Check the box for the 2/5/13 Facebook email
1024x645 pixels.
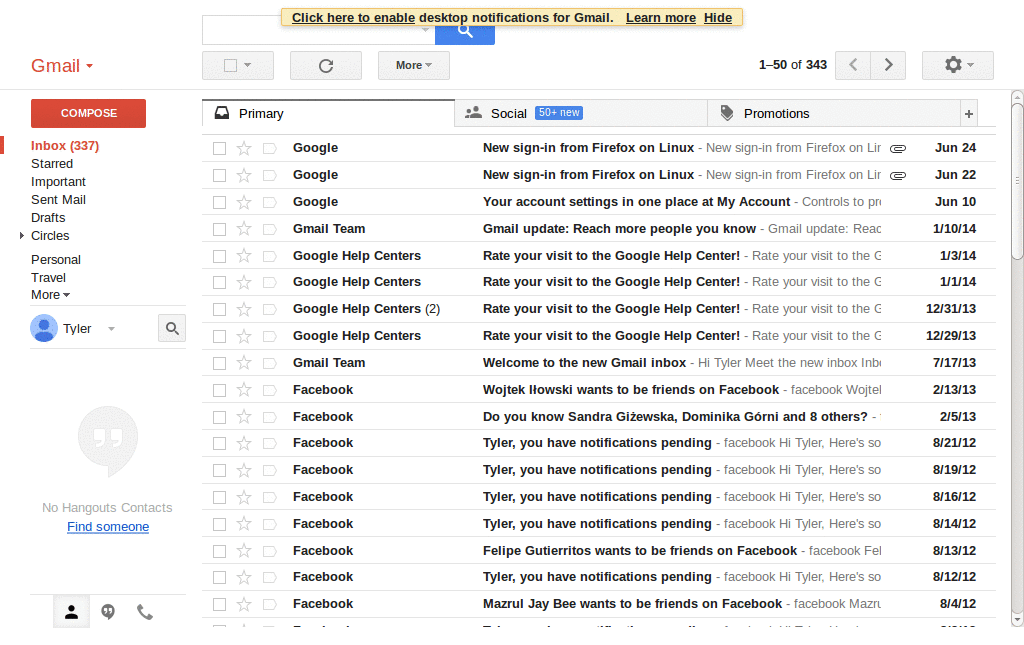(x=219, y=417)
